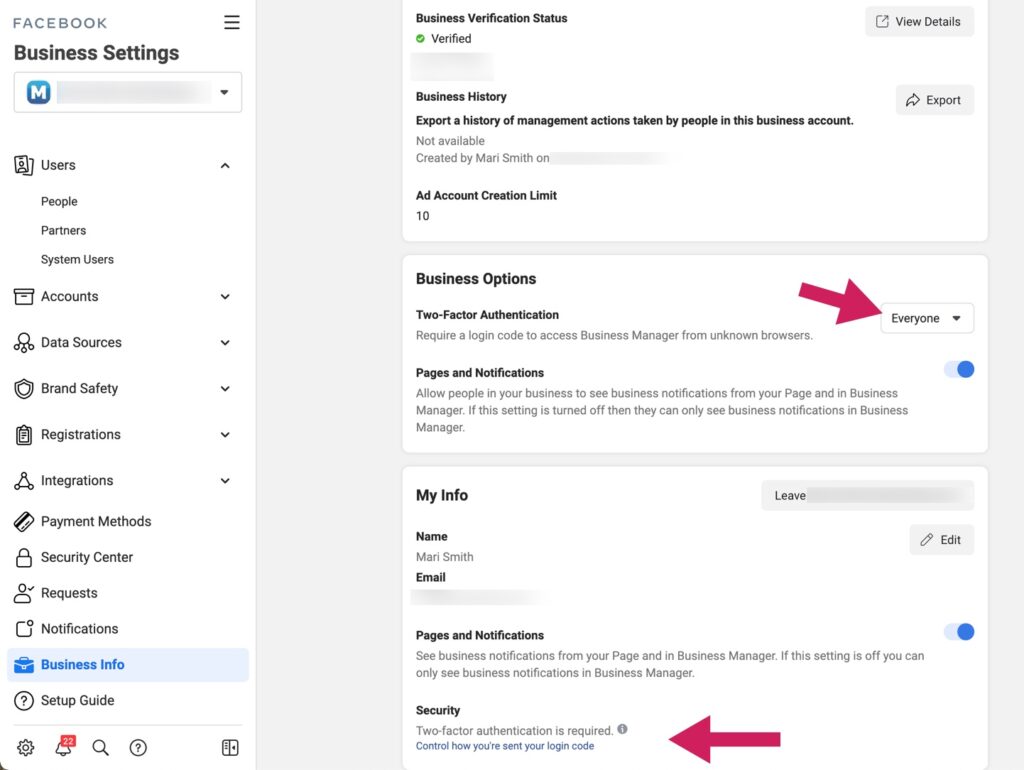Click the Security Center lock icon
Screen dimensions: 1024x770
pos(24,557)
